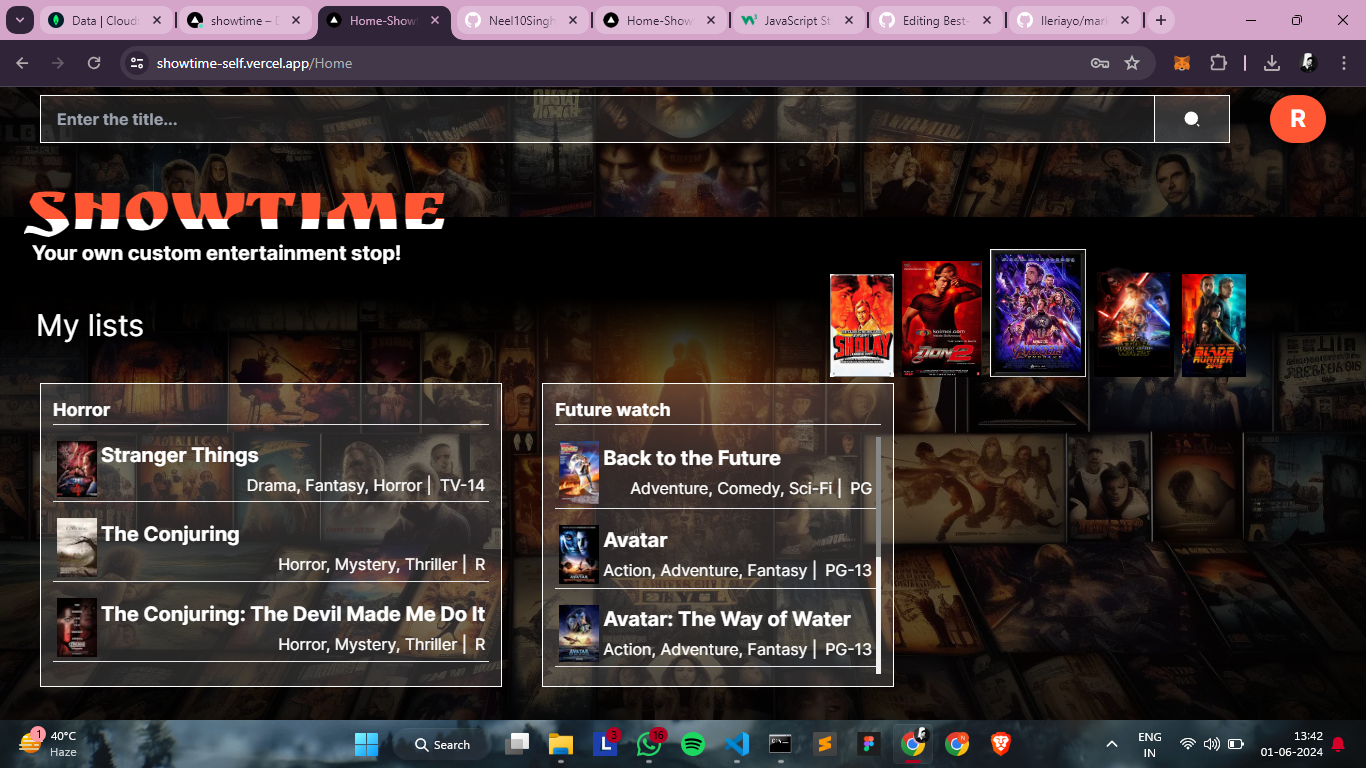Screen dimensions: 1366x768
Task: Open Avatar: The Way of Water entry
Action: pos(727,619)
